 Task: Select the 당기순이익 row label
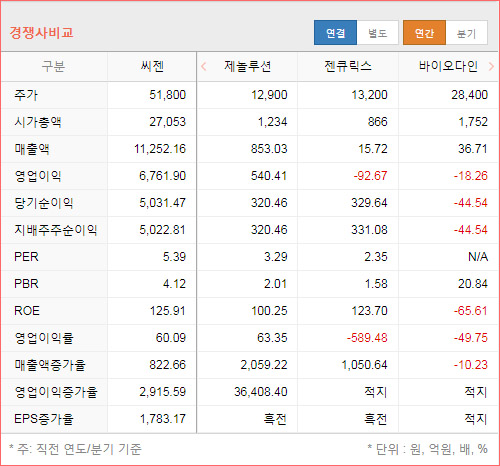click(44, 203)
